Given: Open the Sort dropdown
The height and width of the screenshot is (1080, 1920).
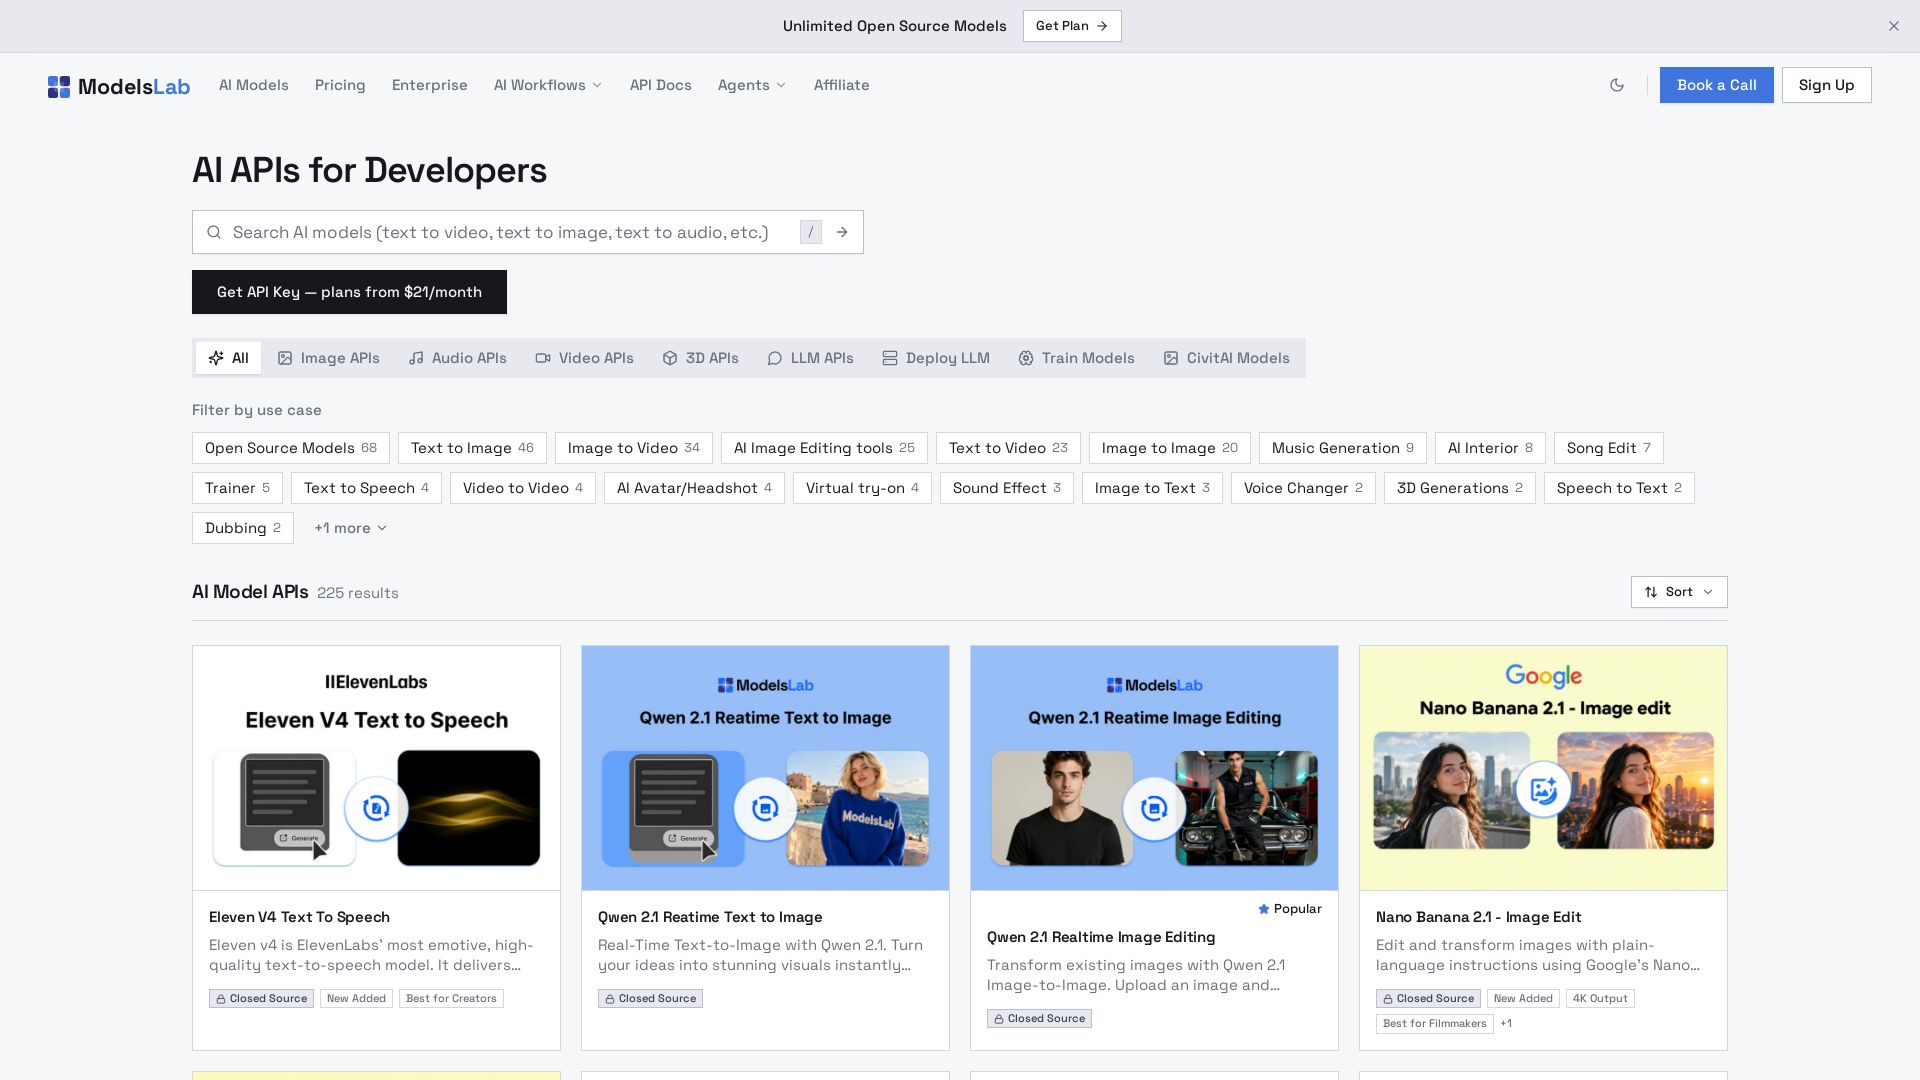Looking at the screenshot, I should [1679, 592].
